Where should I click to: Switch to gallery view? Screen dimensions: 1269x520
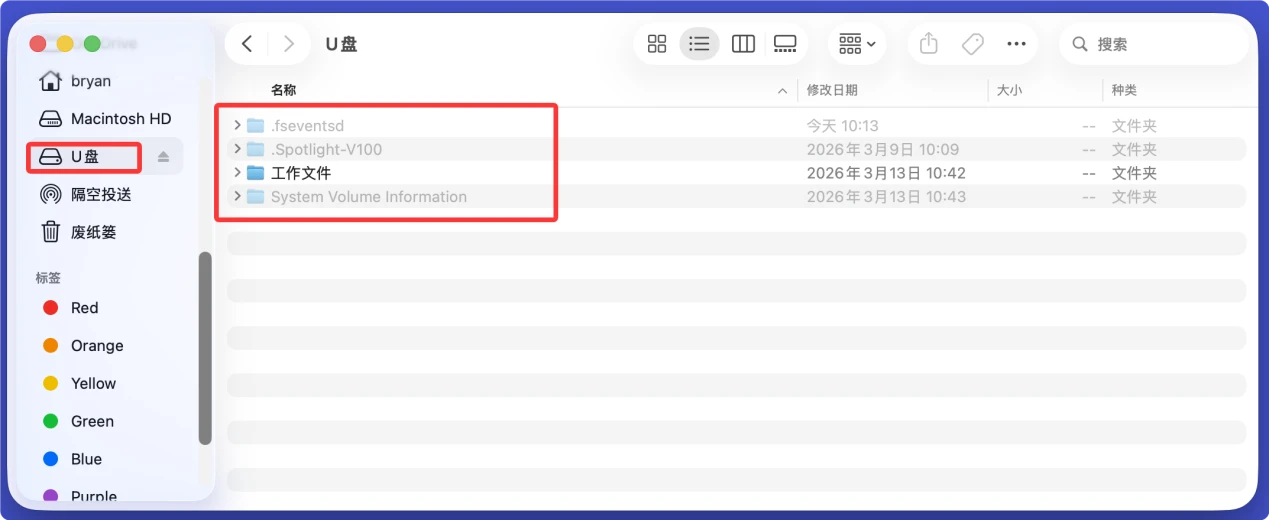(785, 44)
